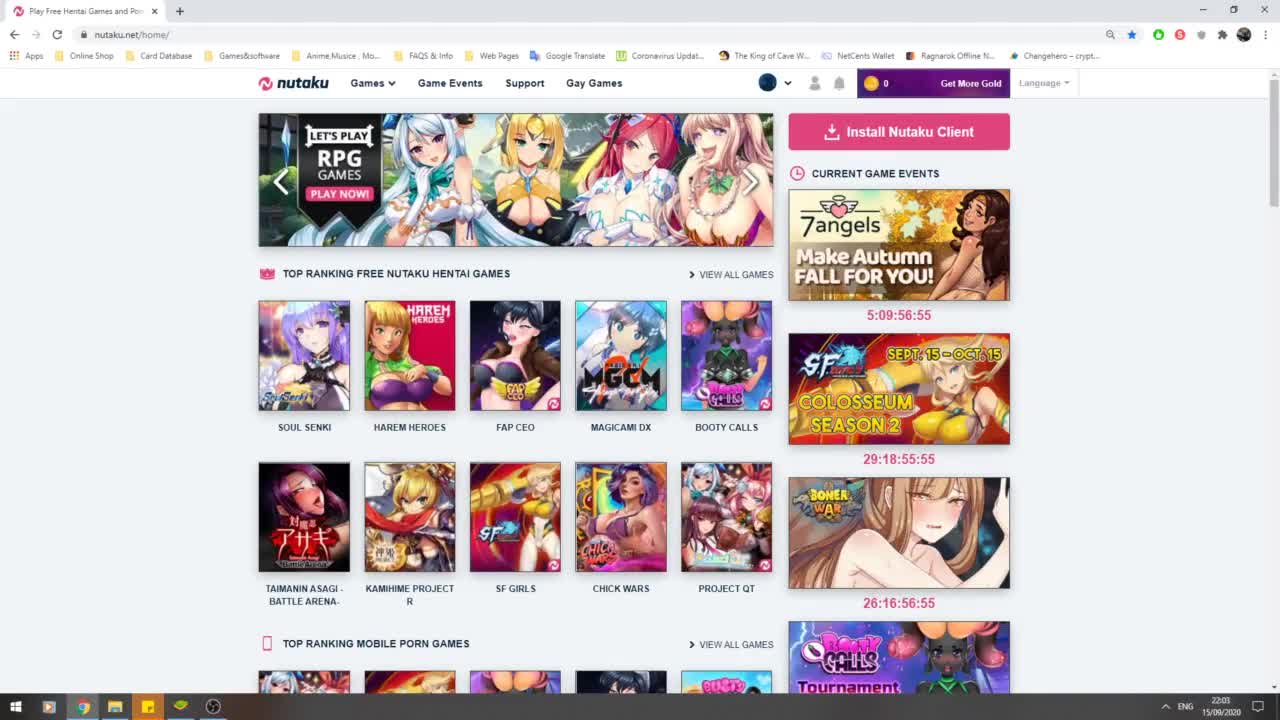This screenshot has height=720, width=1280.
Task: Click the Install Nutaku Client button
Action: [x=899, y=132]
